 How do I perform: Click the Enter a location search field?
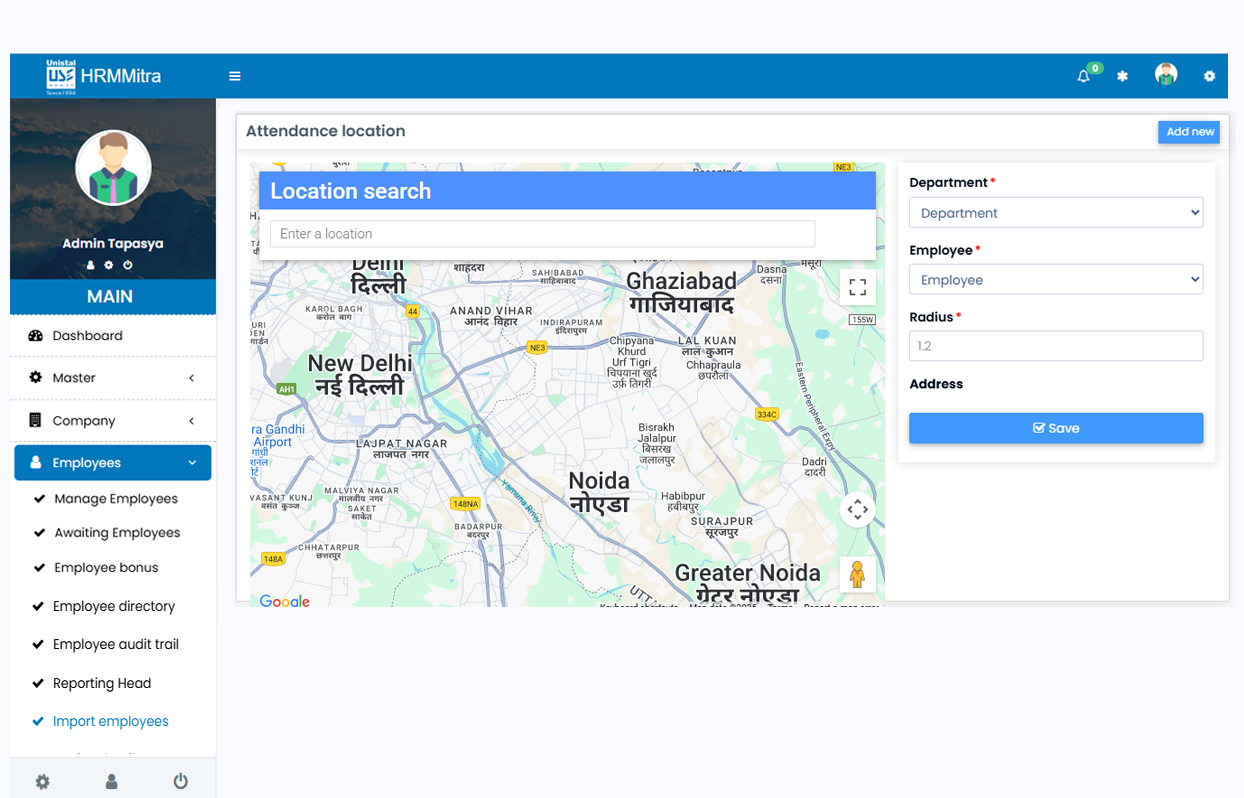tap(542, 234)
